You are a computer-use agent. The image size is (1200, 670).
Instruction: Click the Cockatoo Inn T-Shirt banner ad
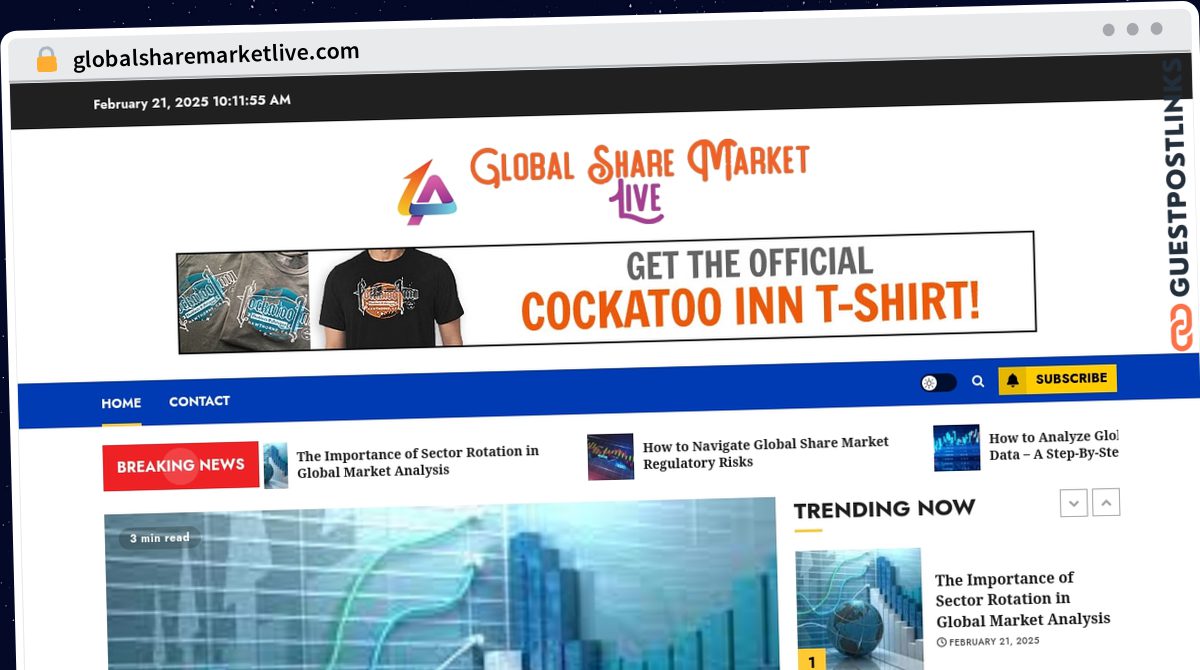pos(607,292)
